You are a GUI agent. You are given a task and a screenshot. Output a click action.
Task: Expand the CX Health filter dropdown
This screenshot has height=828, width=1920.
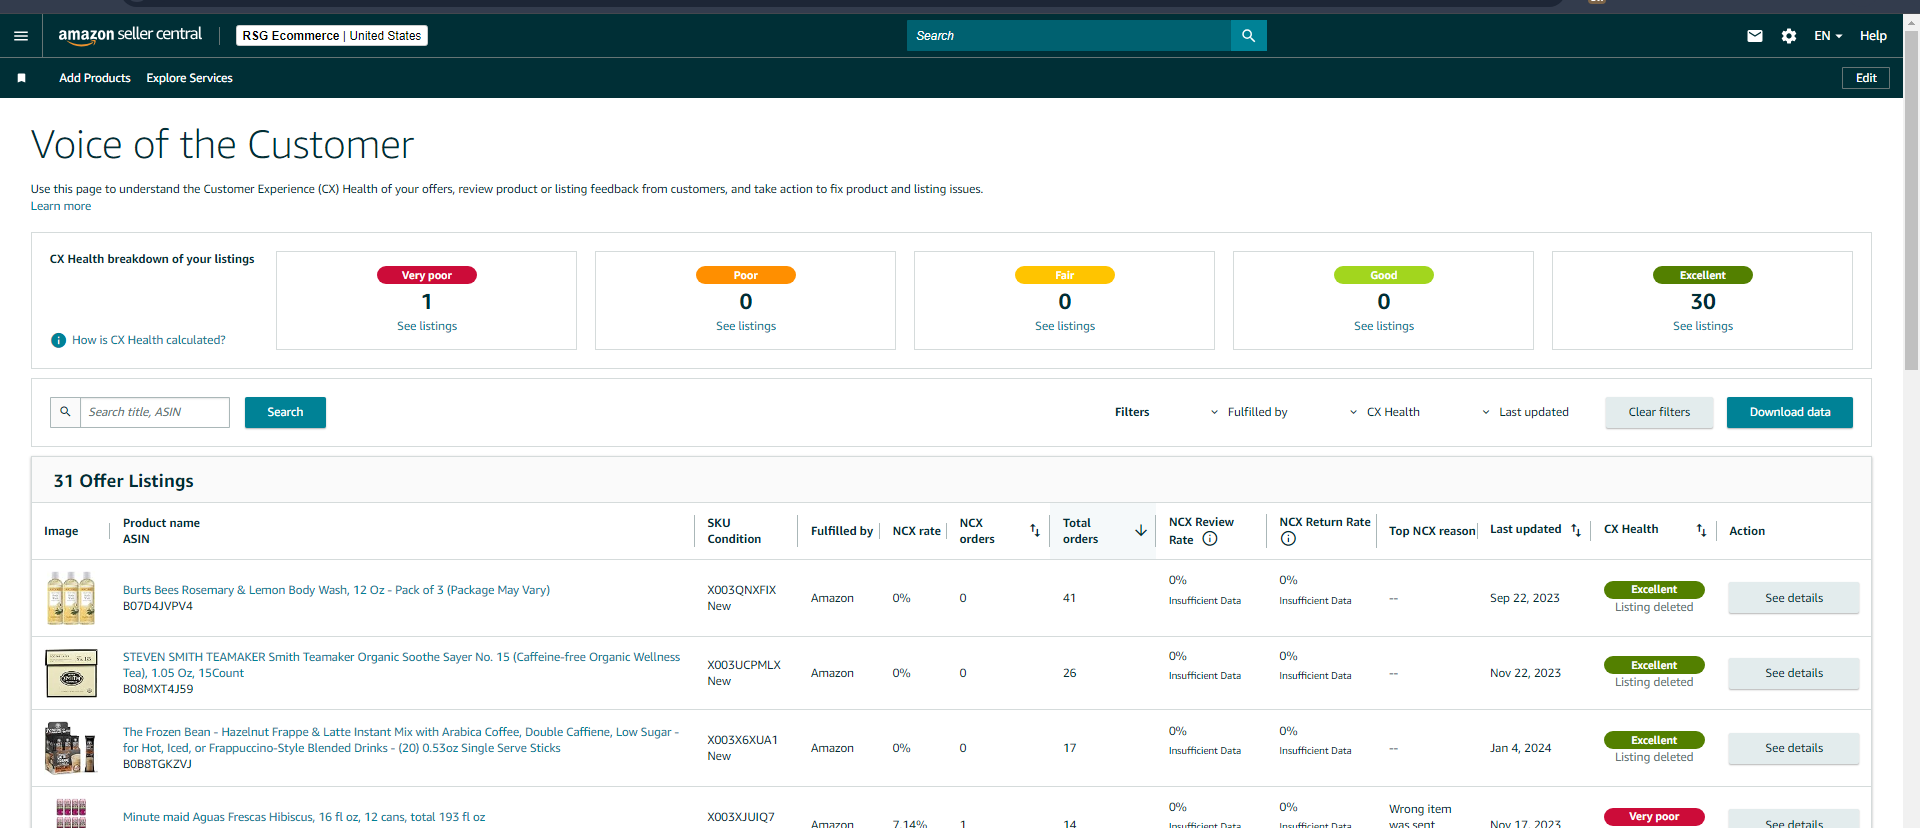click(x=1385, y=412)
